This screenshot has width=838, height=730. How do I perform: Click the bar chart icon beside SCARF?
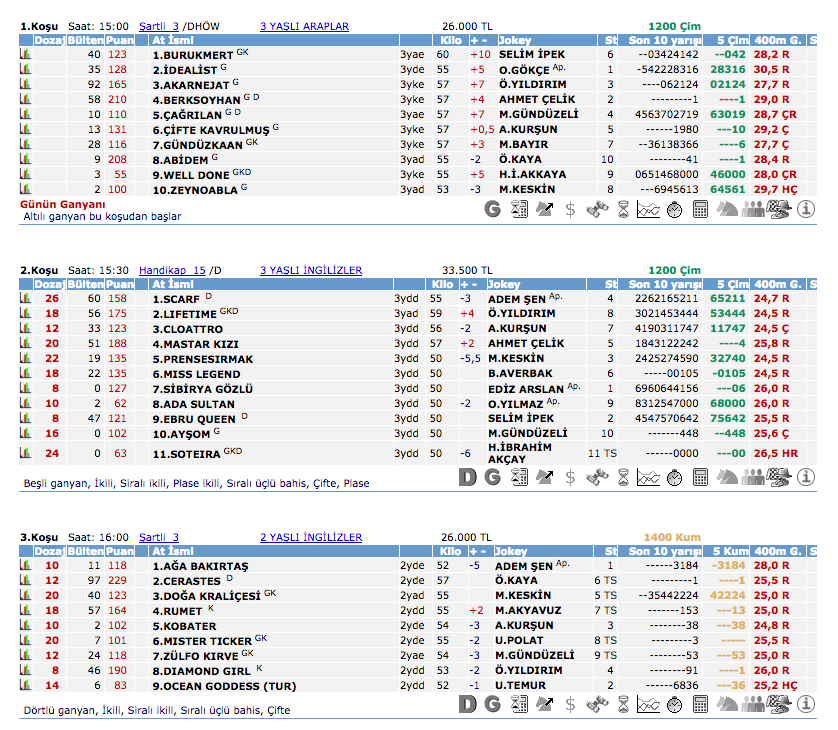click(26, 298)
